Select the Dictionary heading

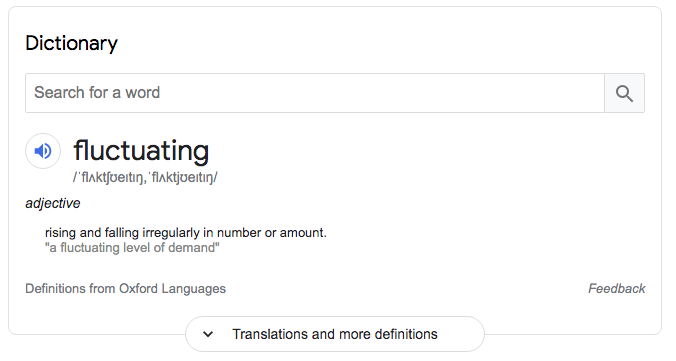72,44
